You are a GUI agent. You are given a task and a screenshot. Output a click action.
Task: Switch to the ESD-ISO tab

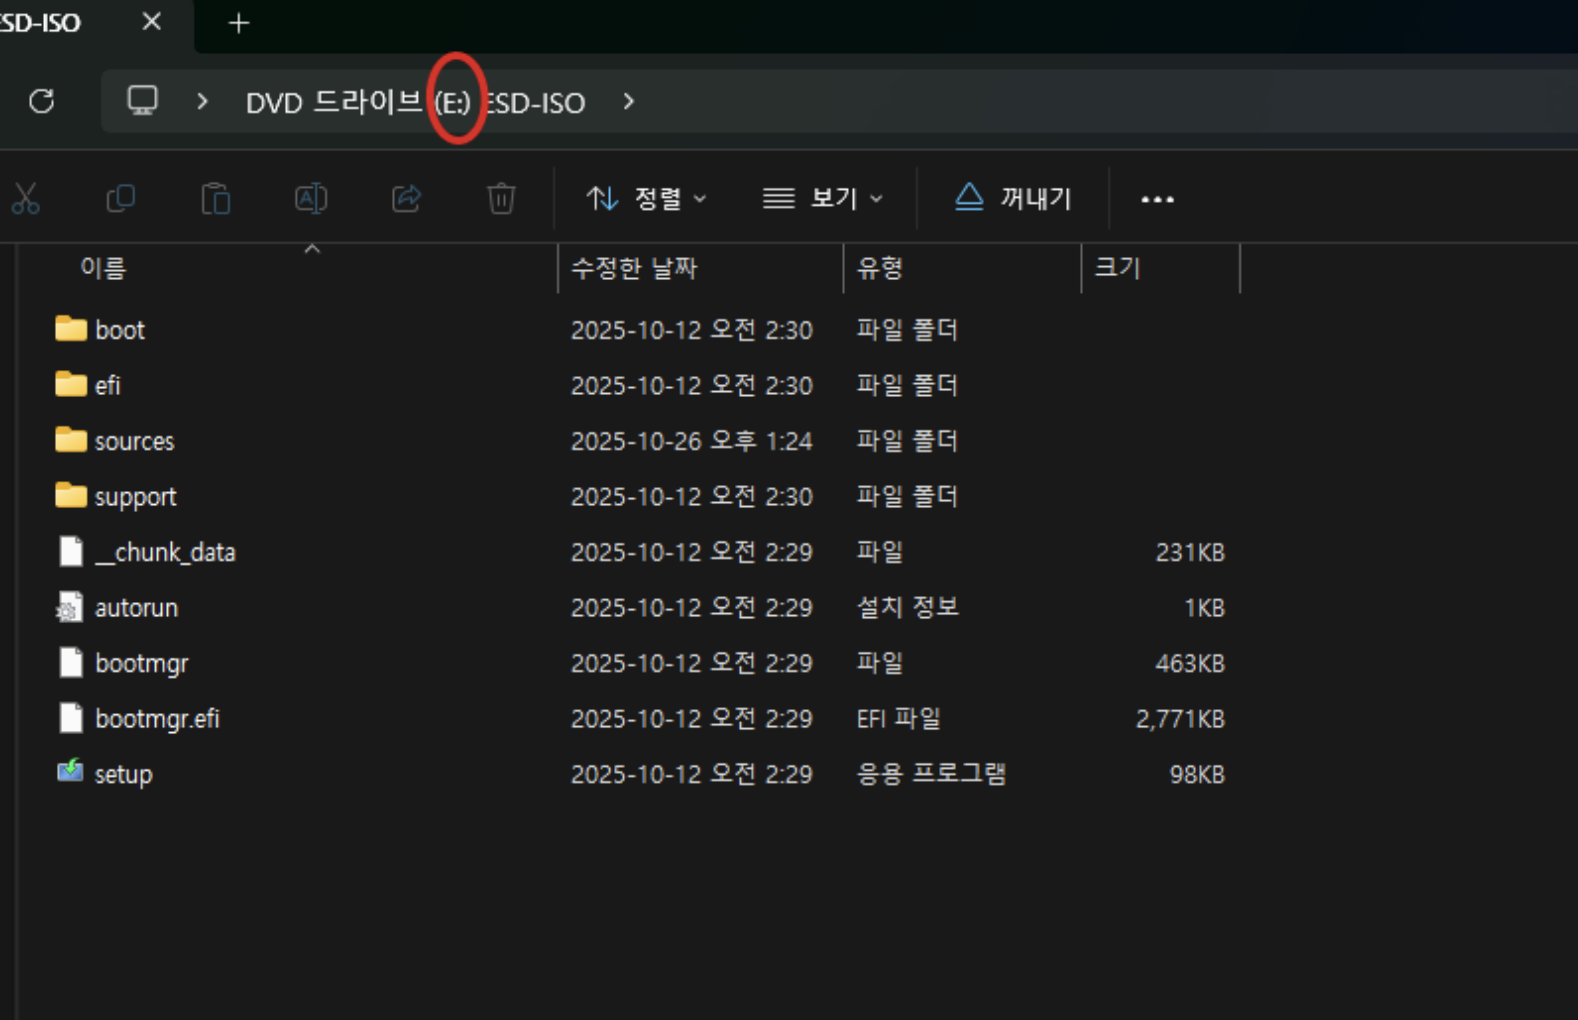coord(40,22)
